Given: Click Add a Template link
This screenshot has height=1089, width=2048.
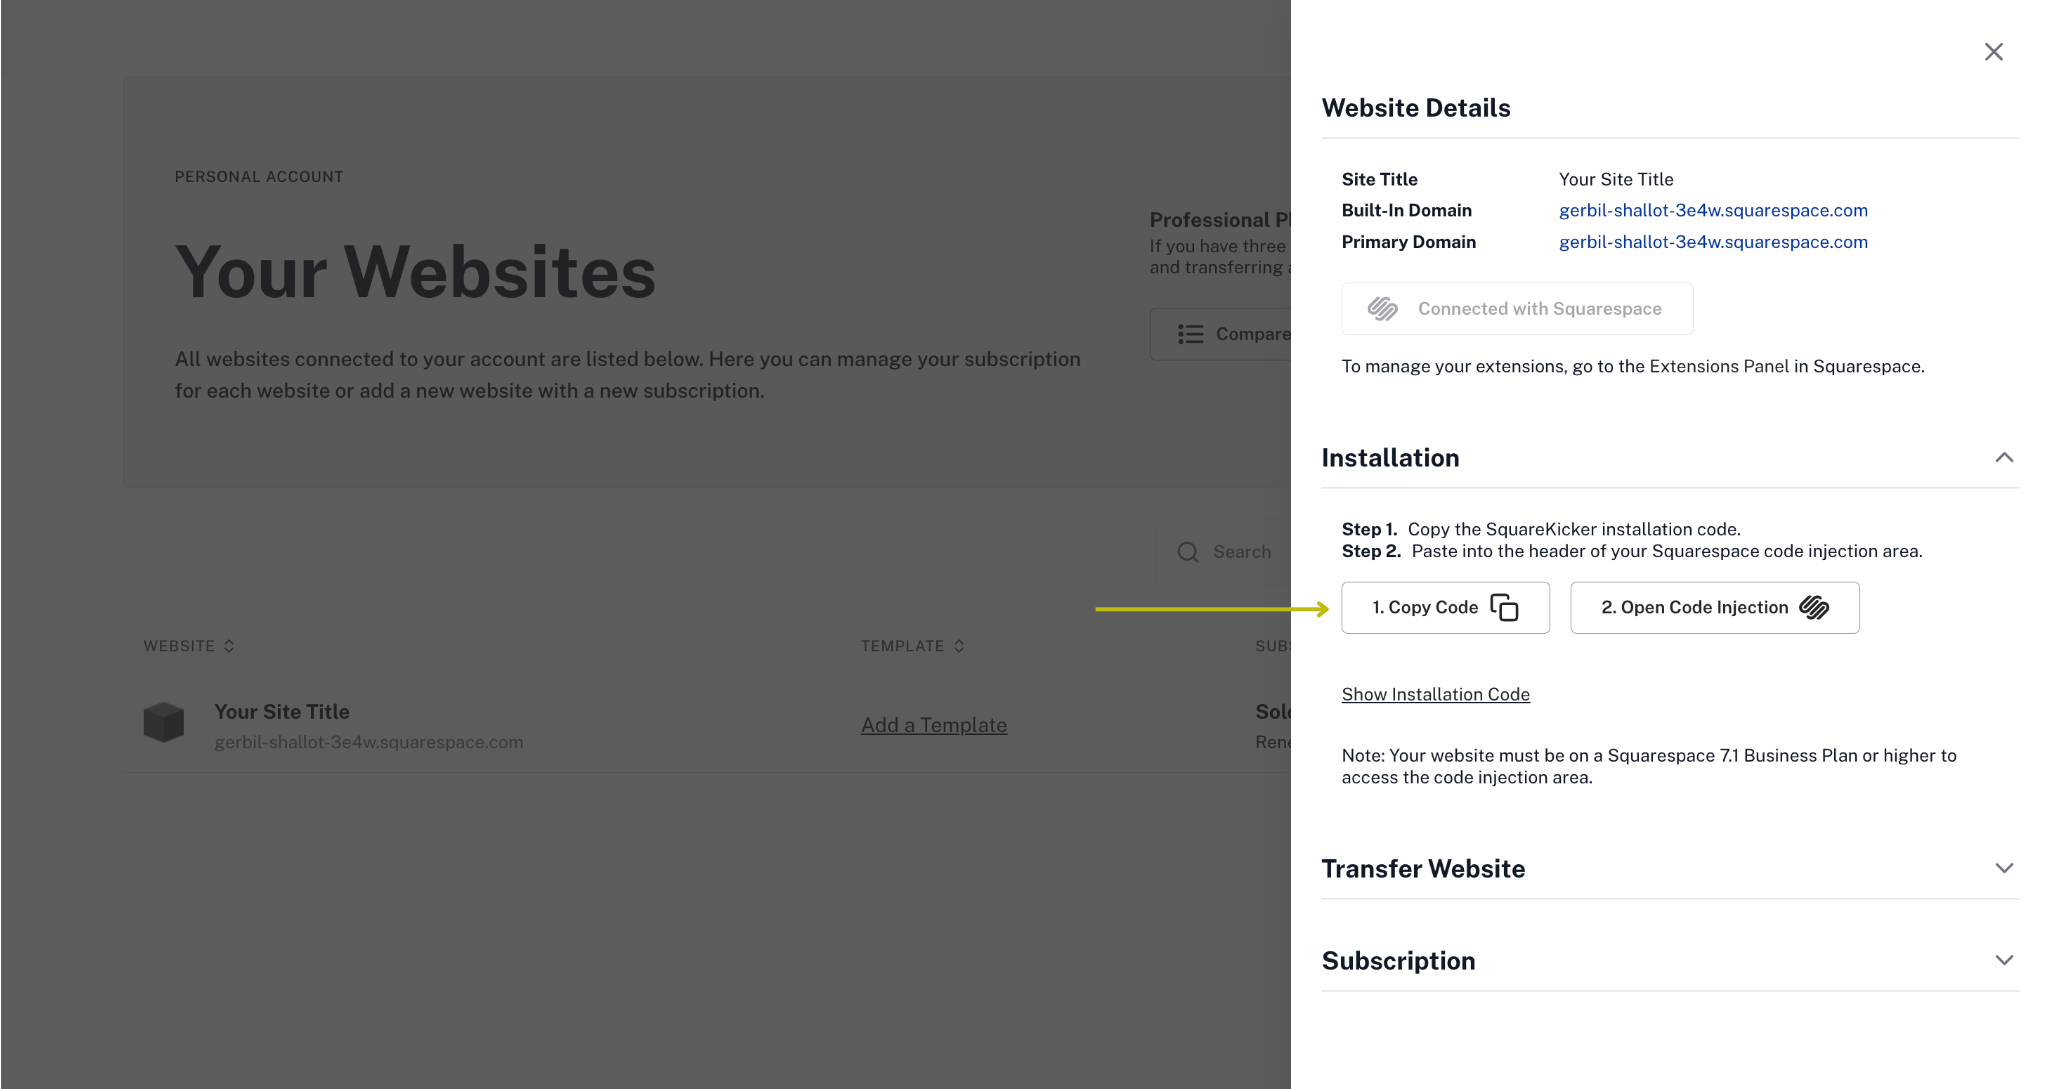Looking at the screenshot, I should click(x=933, y=725).
